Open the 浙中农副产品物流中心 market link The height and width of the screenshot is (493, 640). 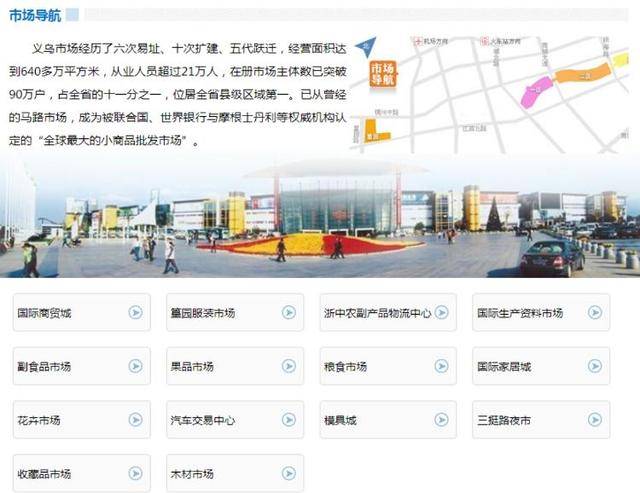pyautogui.click(x=388, y=313)
